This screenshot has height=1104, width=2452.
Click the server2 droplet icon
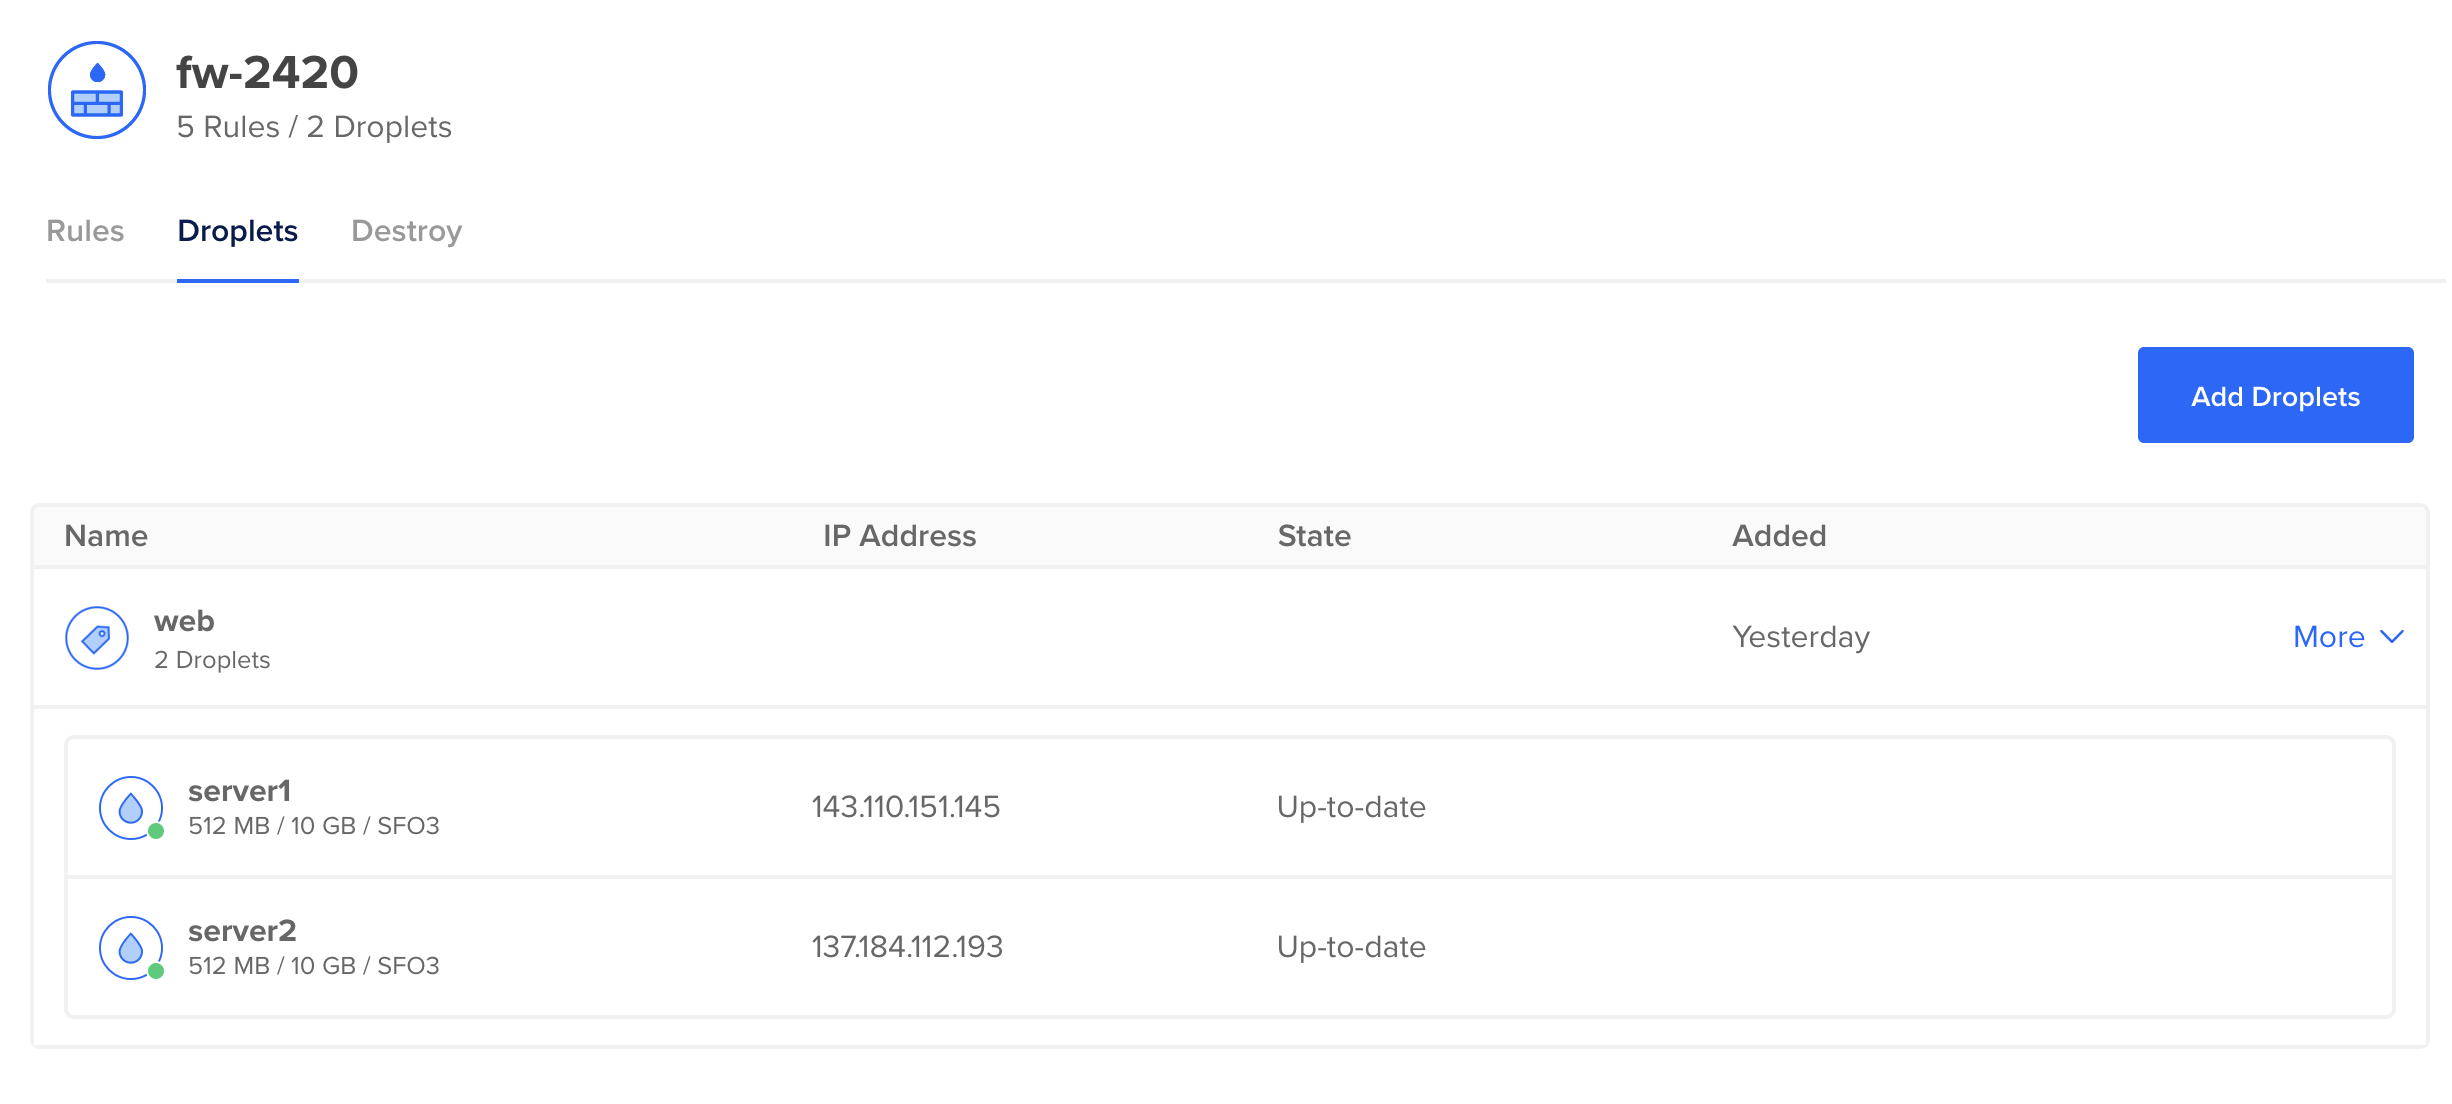131,947
